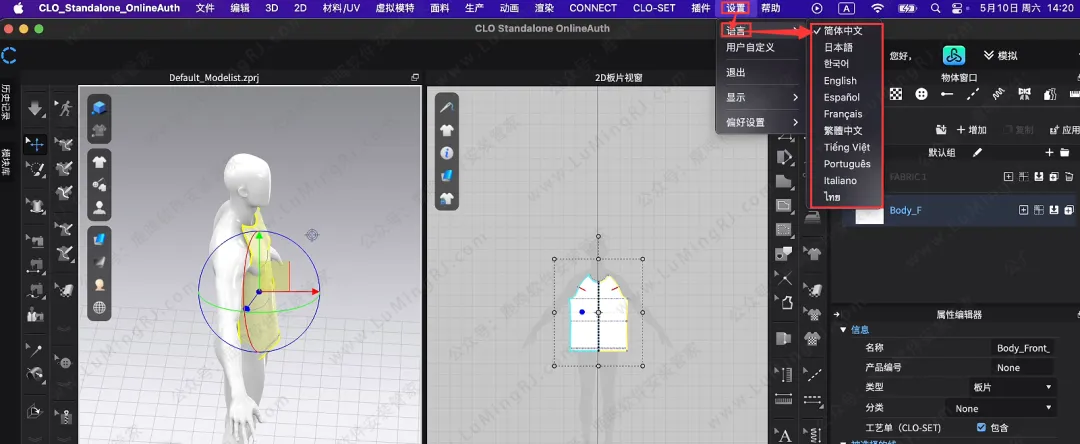This screenshot has height=444, width=1080.
Task: Click the walking avatar pose tool
Action: pos(65,107)
